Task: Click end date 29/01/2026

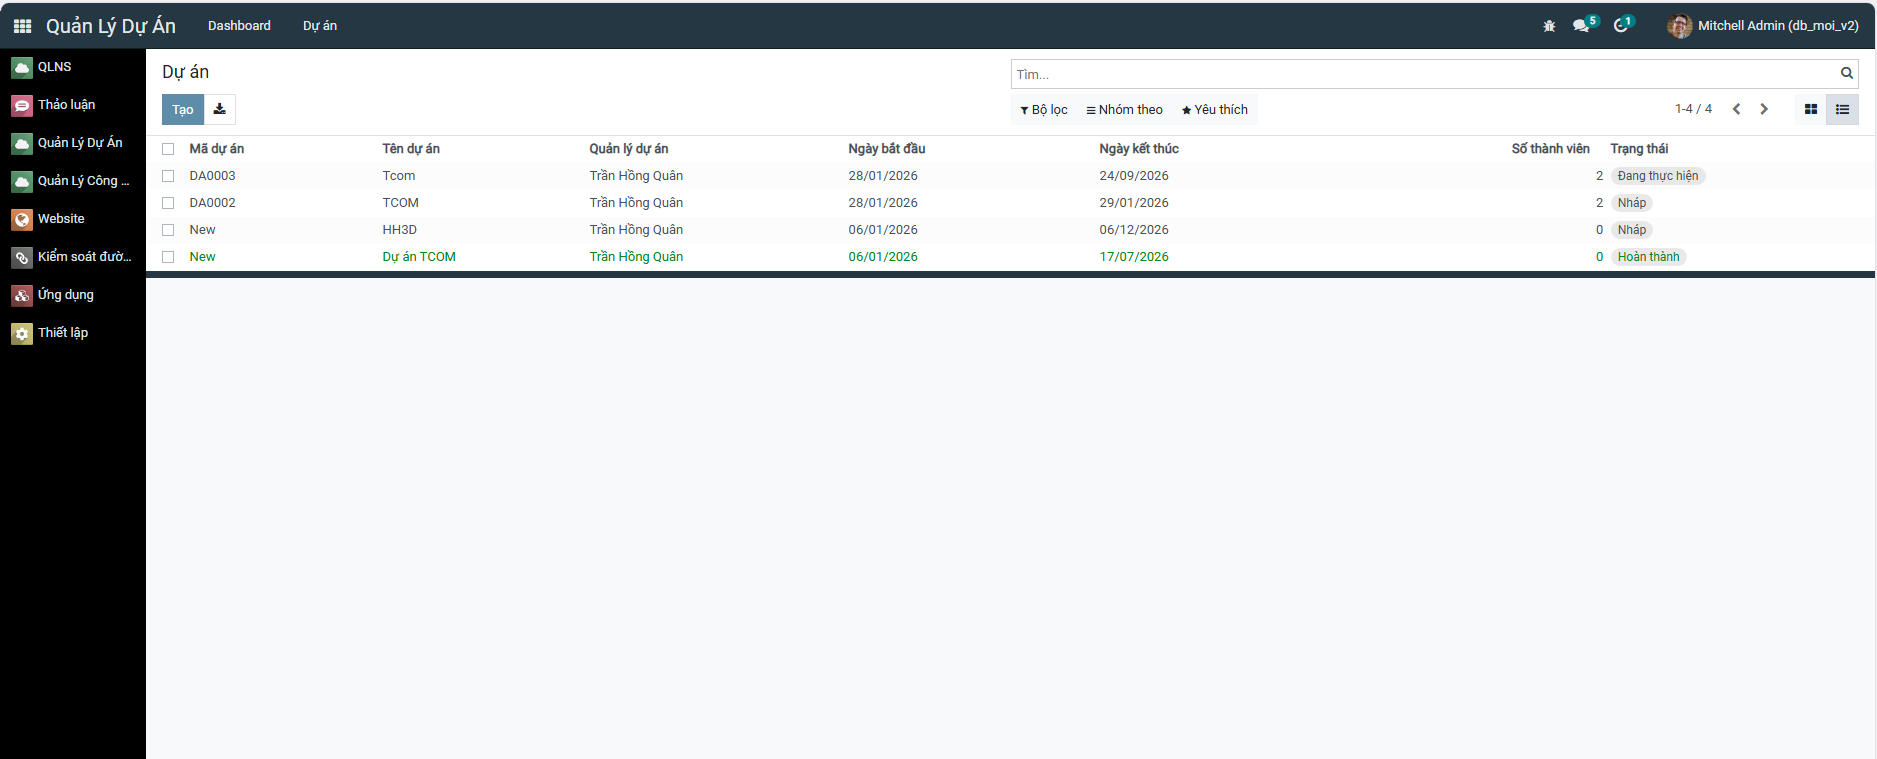Action: pyautogui.click(x=1134, y=203)
